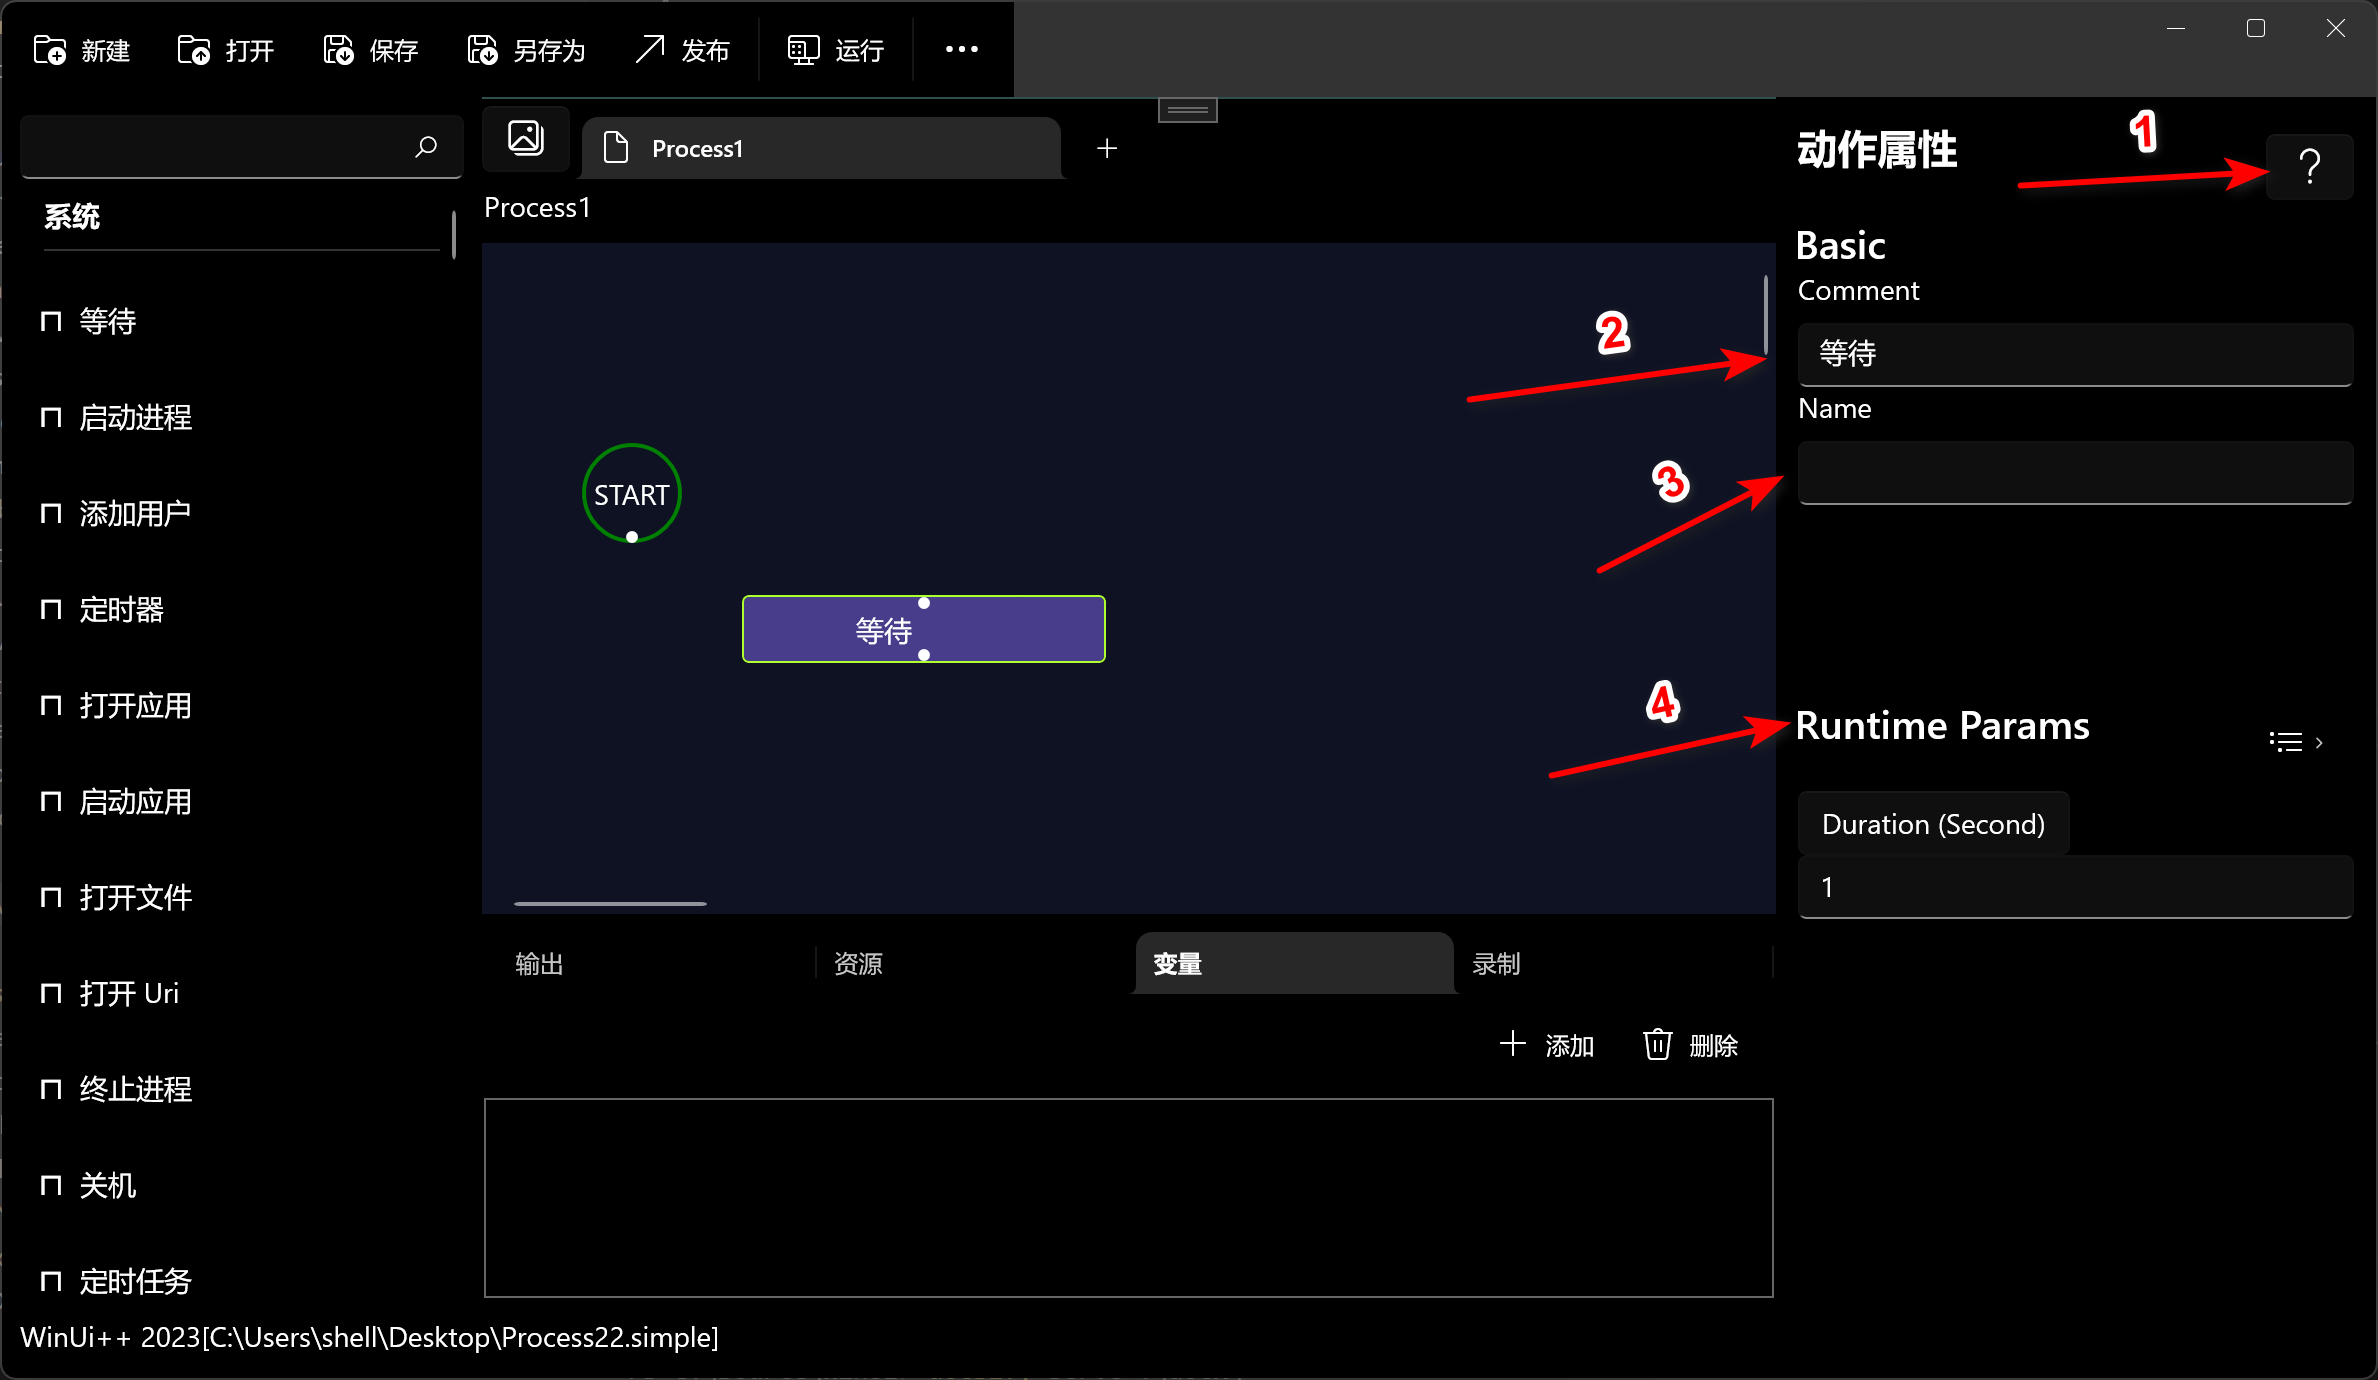Click the 添加 variable button
2378x1380 pixels.
[x=1547, y=1045]
